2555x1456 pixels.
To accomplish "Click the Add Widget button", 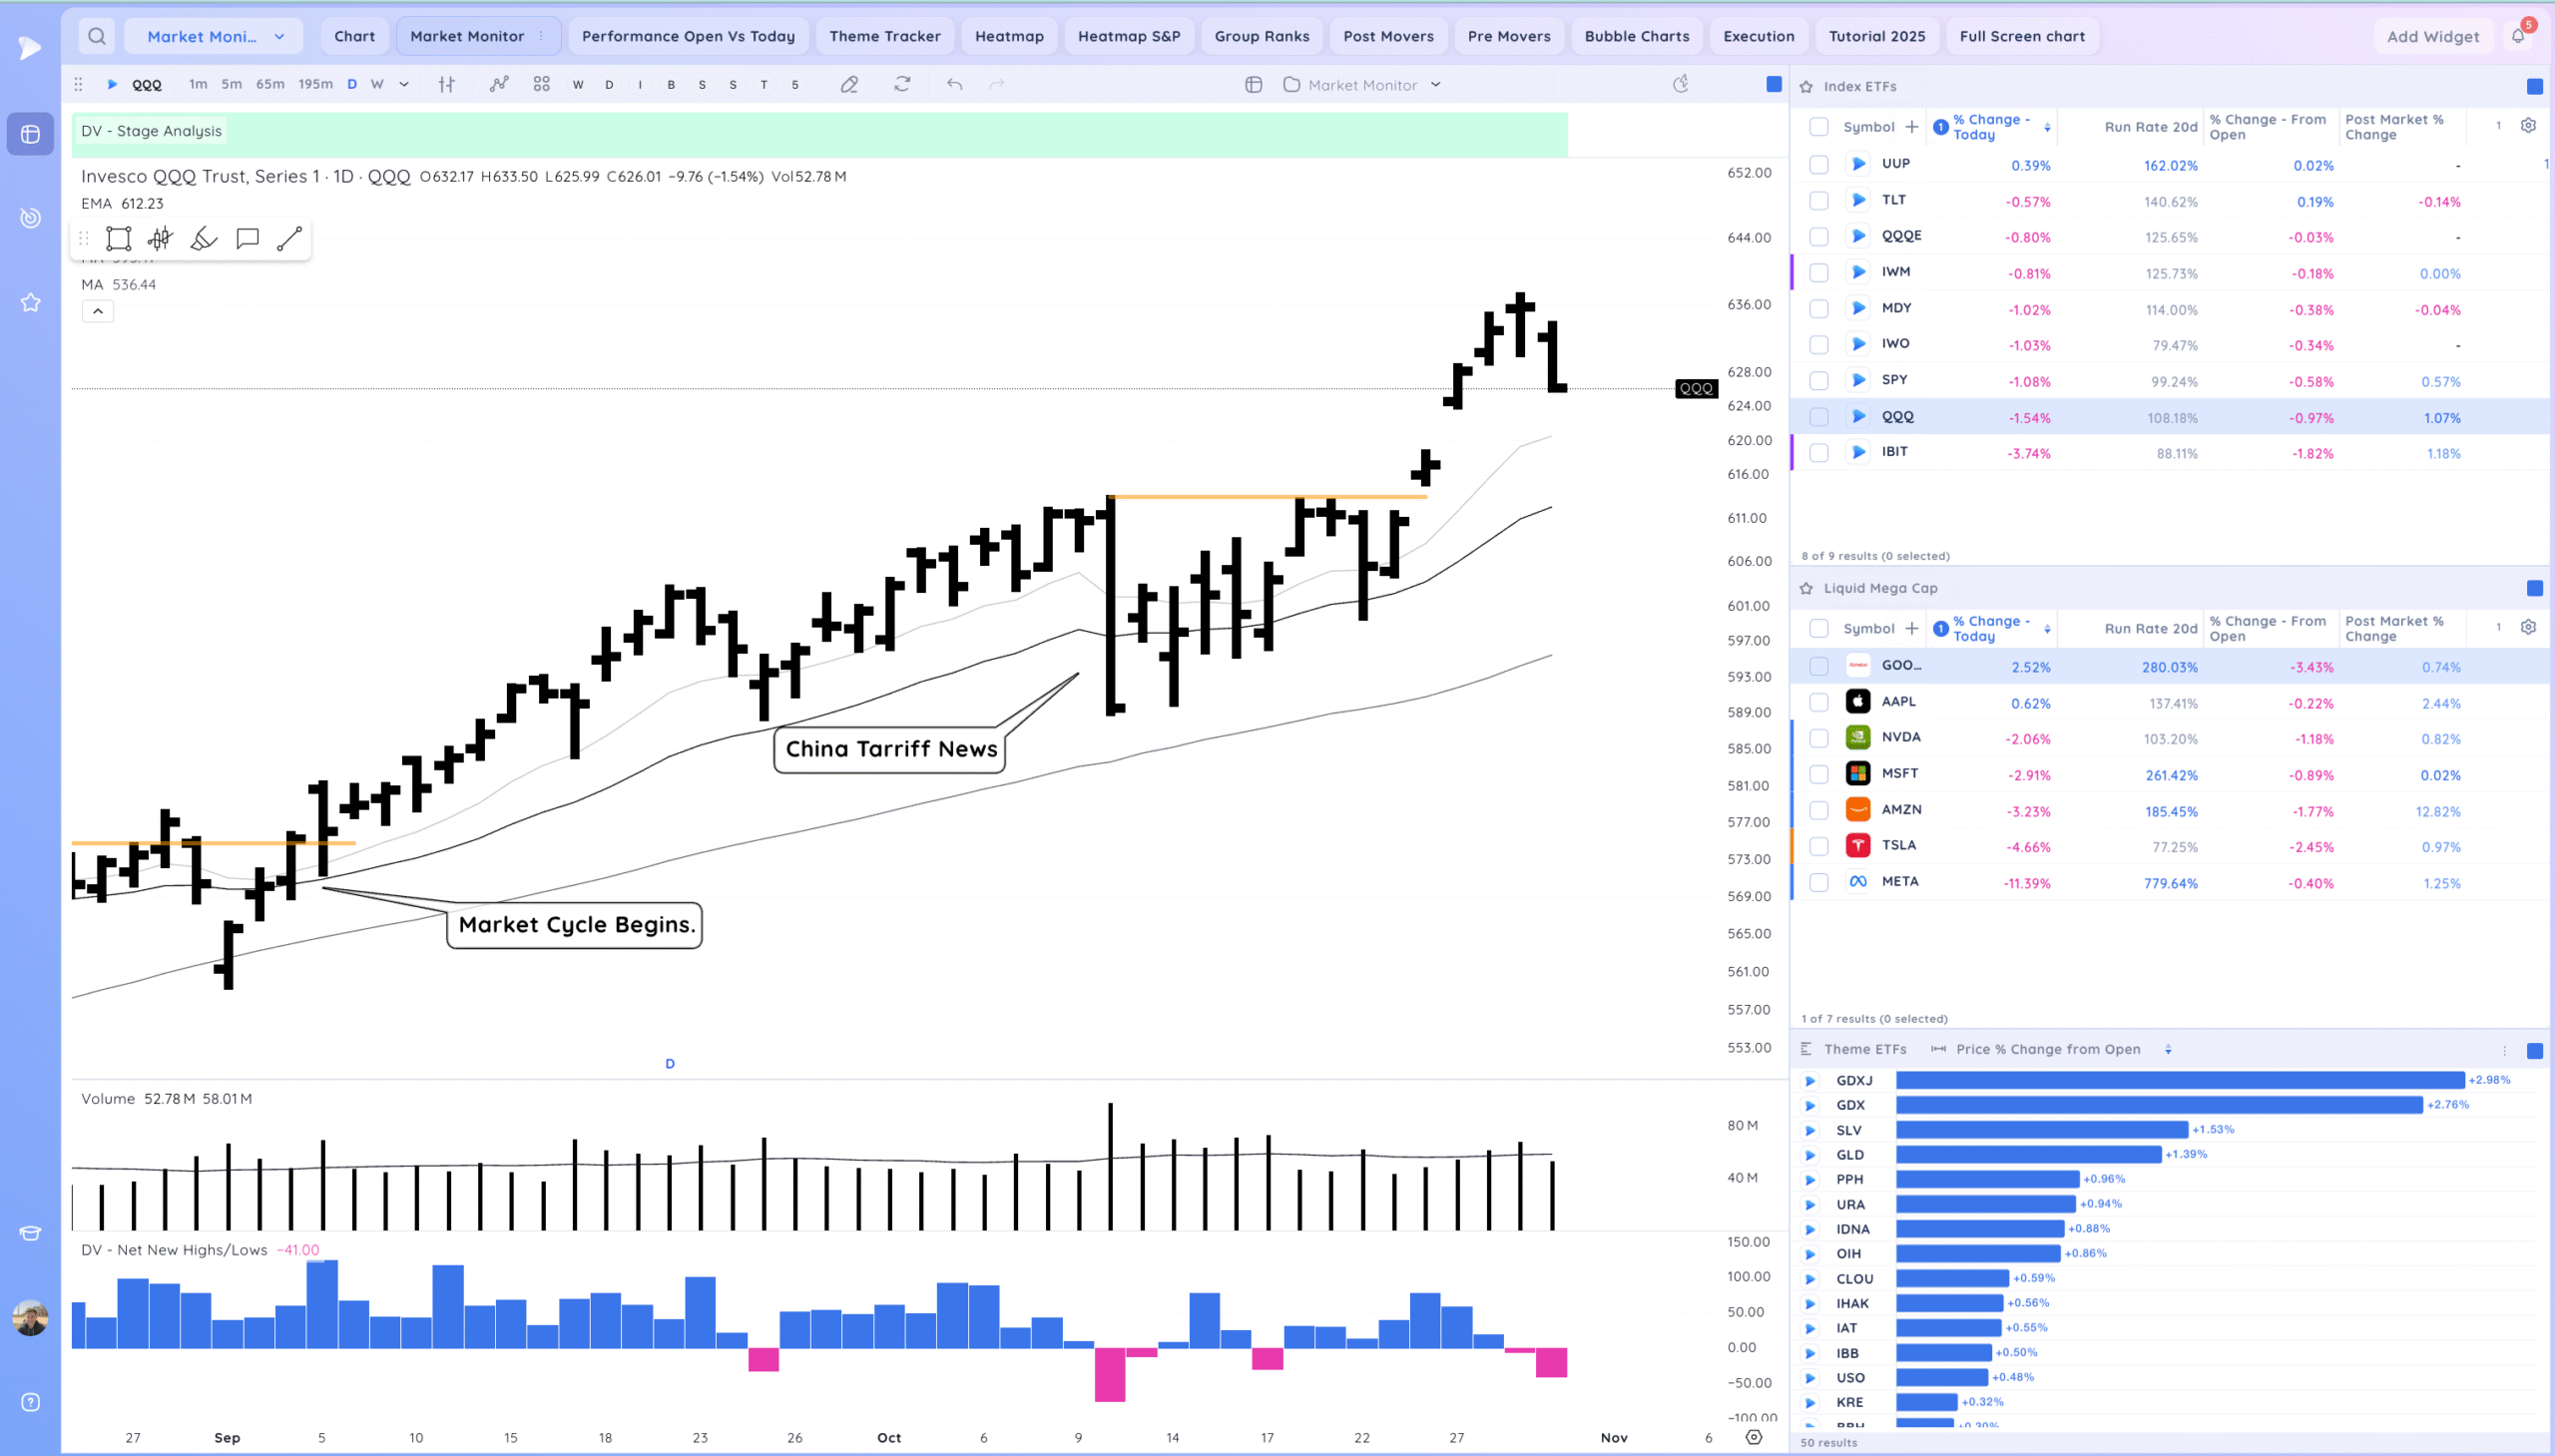I will click(x=2432, y=36).
